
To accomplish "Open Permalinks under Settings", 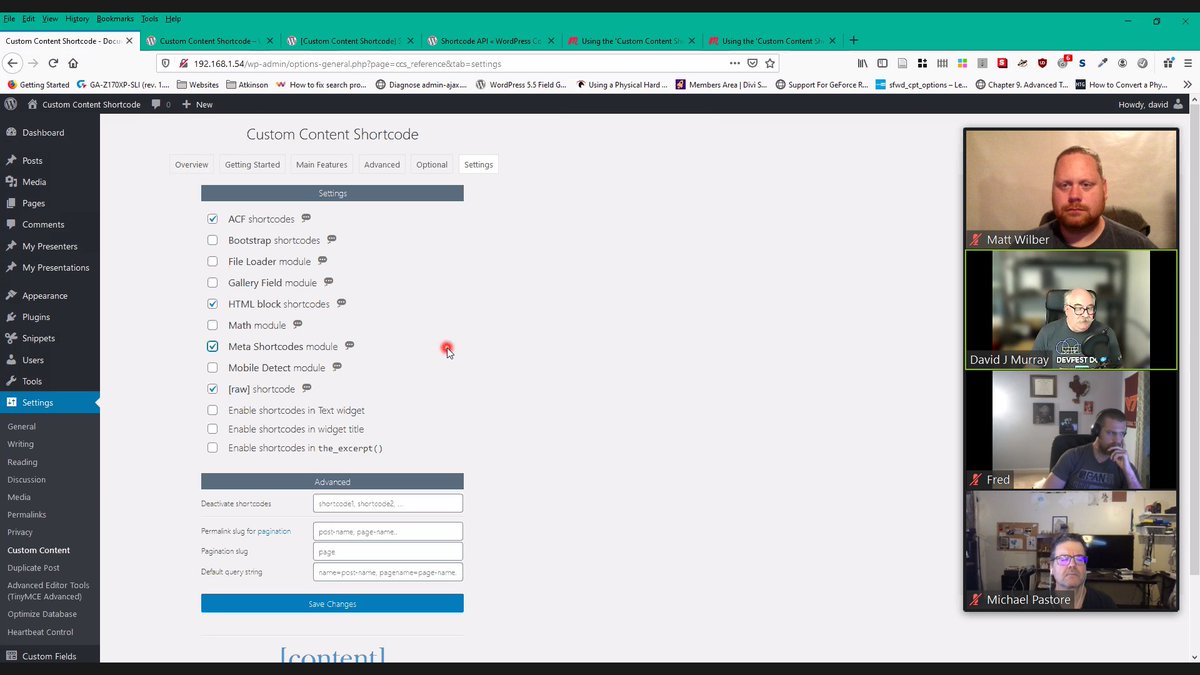I will [x=26, y=514].
